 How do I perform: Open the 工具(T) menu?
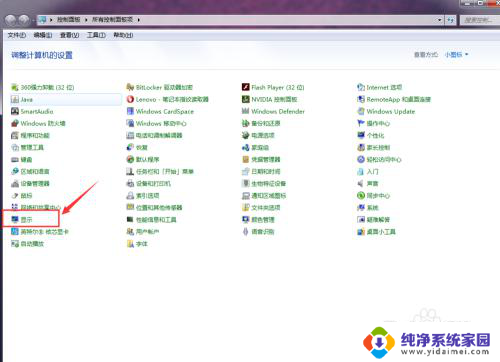click(x=96, y=35)
